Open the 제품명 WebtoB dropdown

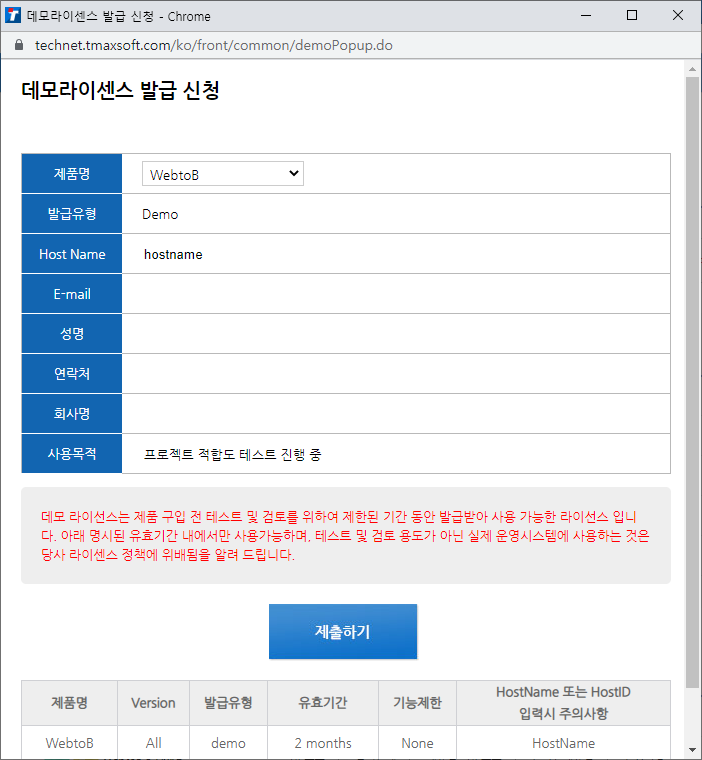223,174
